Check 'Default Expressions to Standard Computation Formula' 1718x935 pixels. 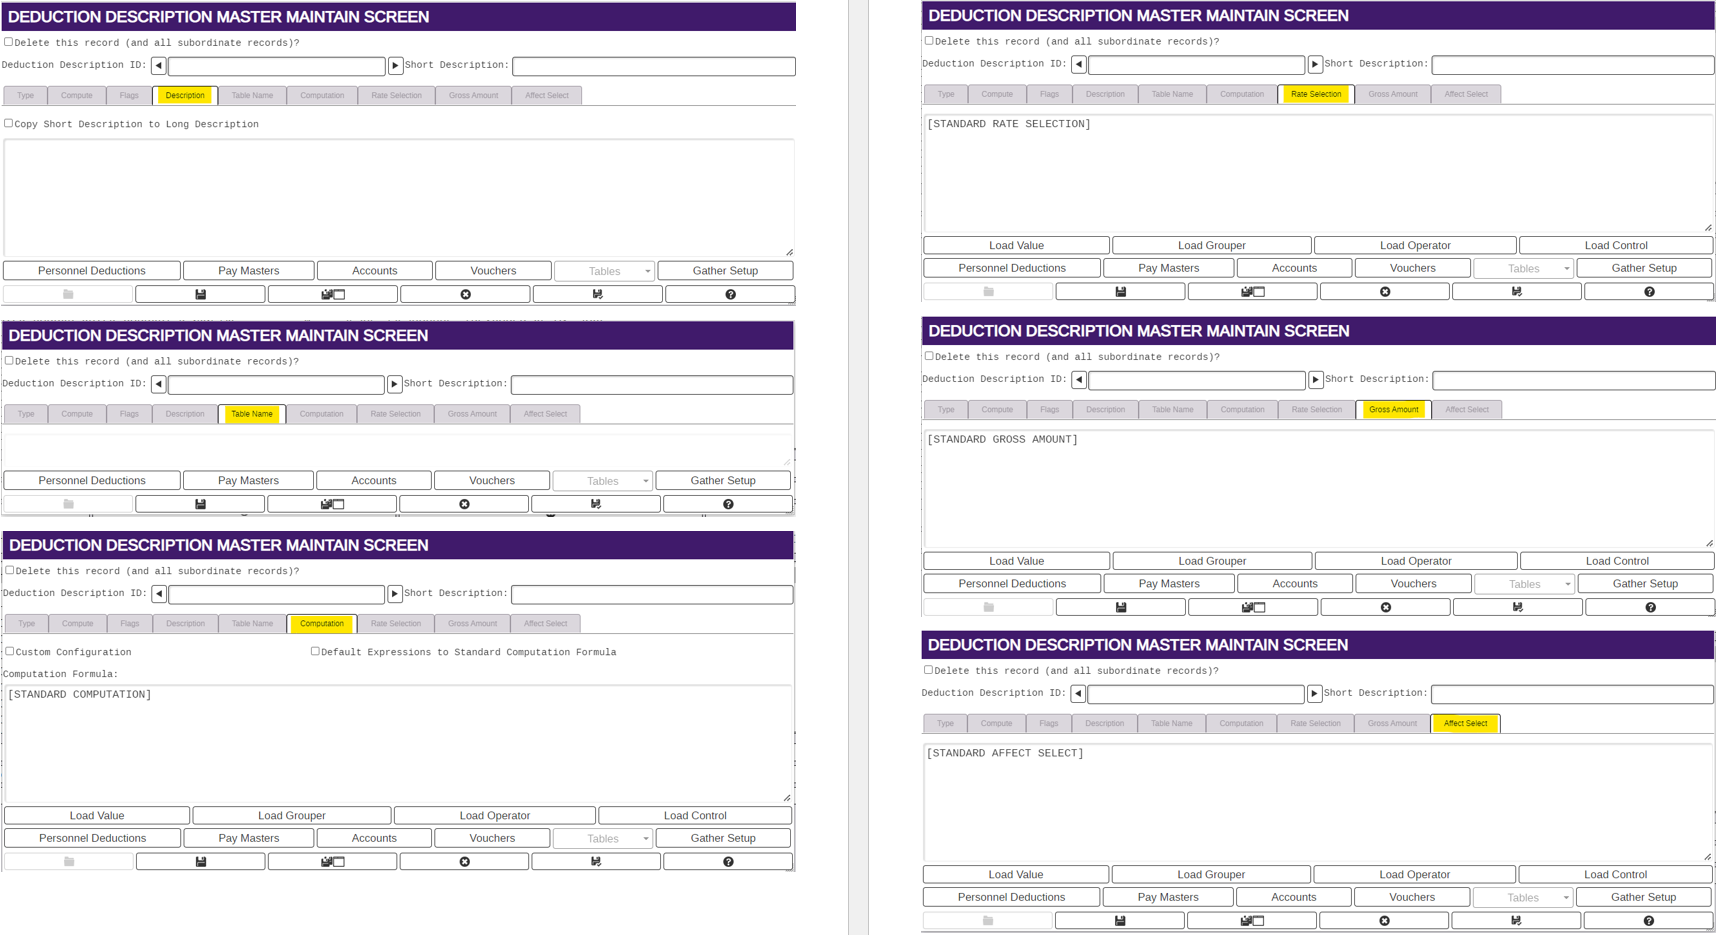click(x=315, y=651)
